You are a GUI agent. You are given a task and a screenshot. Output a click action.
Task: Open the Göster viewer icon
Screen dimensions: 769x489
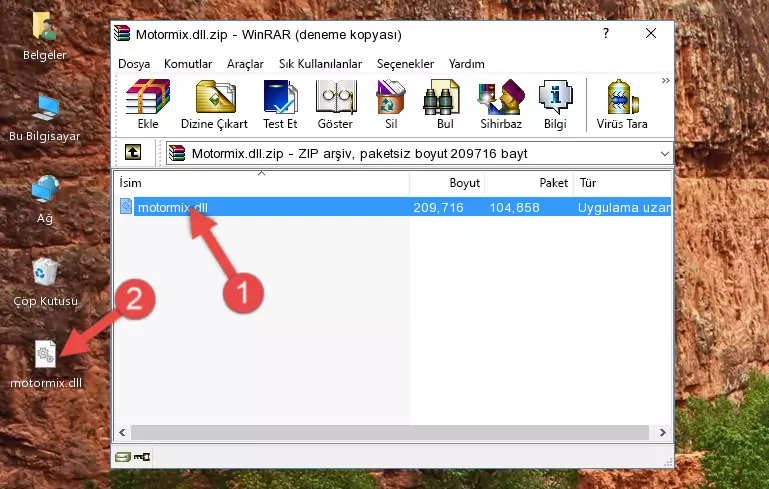click(x=335, y=104)
